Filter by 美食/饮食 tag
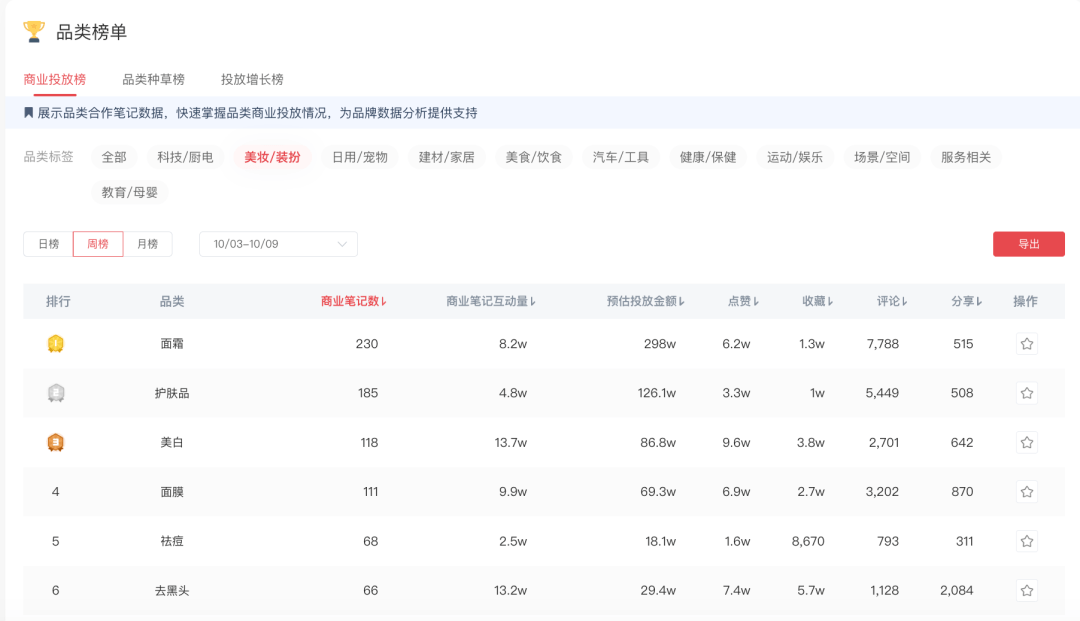 (x=534, y=157)
